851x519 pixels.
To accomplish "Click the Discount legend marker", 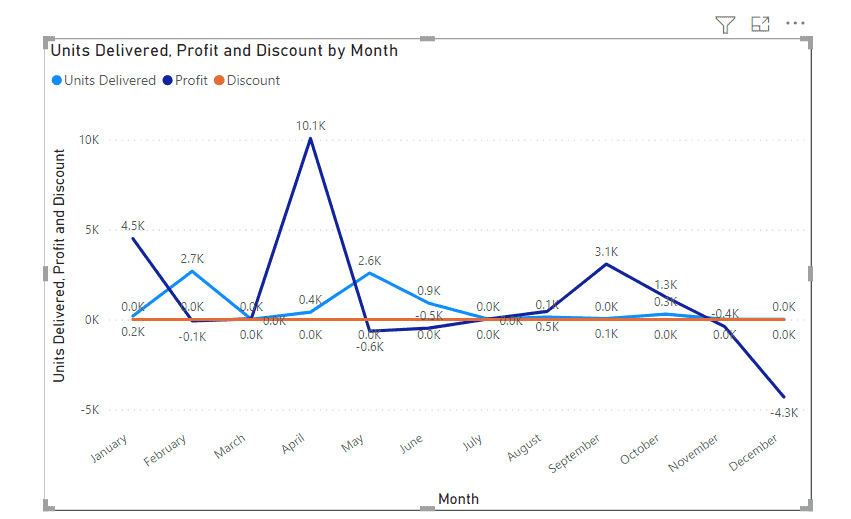I will point(219,80).
